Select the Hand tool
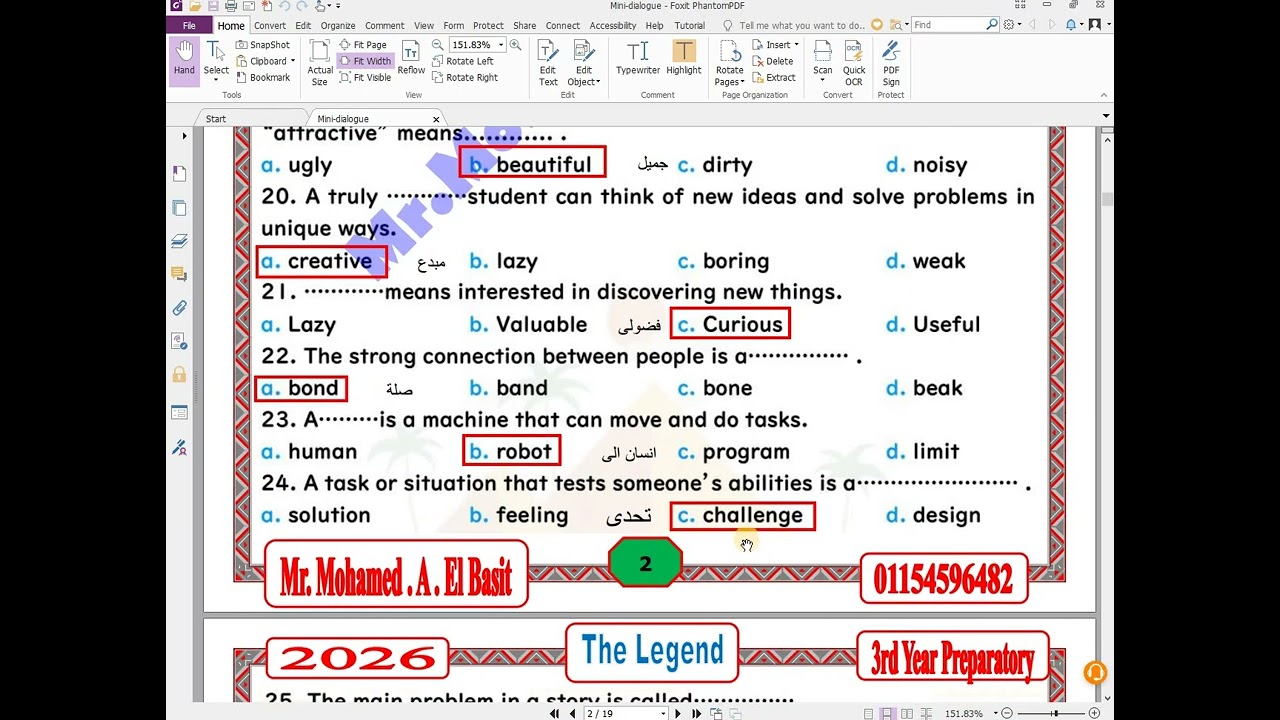This screenshot has height=720, width=1280. tap(184, 61)
